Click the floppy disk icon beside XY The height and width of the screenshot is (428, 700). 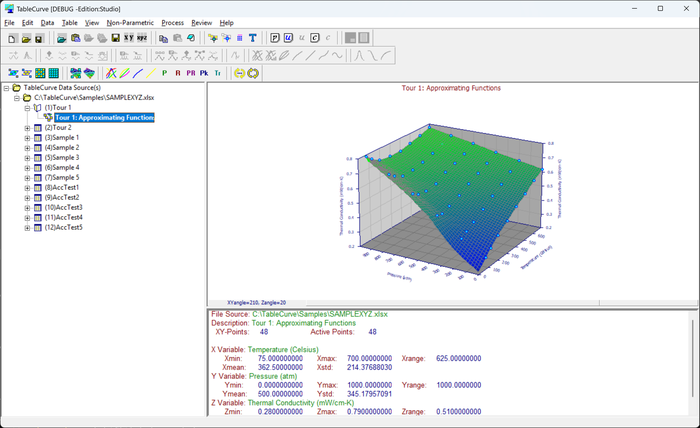tap(115, 38)
